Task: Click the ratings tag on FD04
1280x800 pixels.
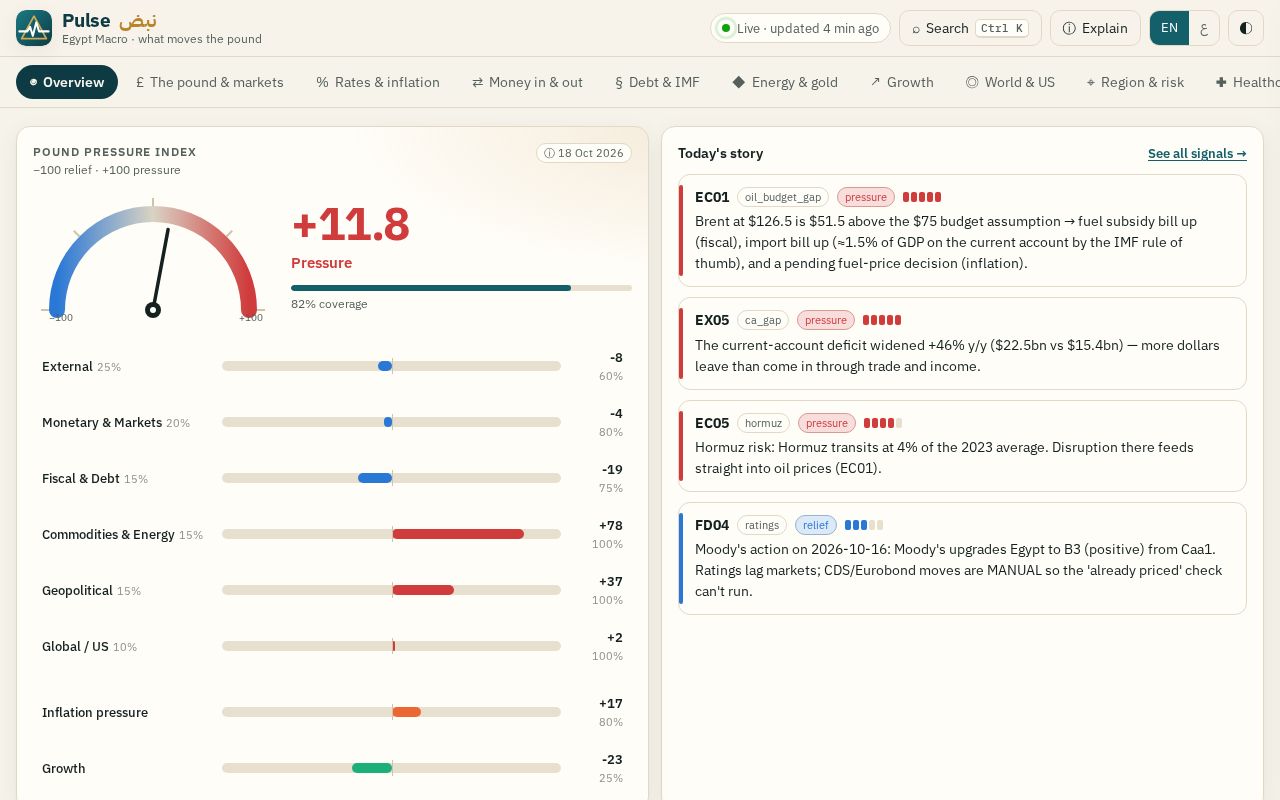Action: (x=762, y=525)
